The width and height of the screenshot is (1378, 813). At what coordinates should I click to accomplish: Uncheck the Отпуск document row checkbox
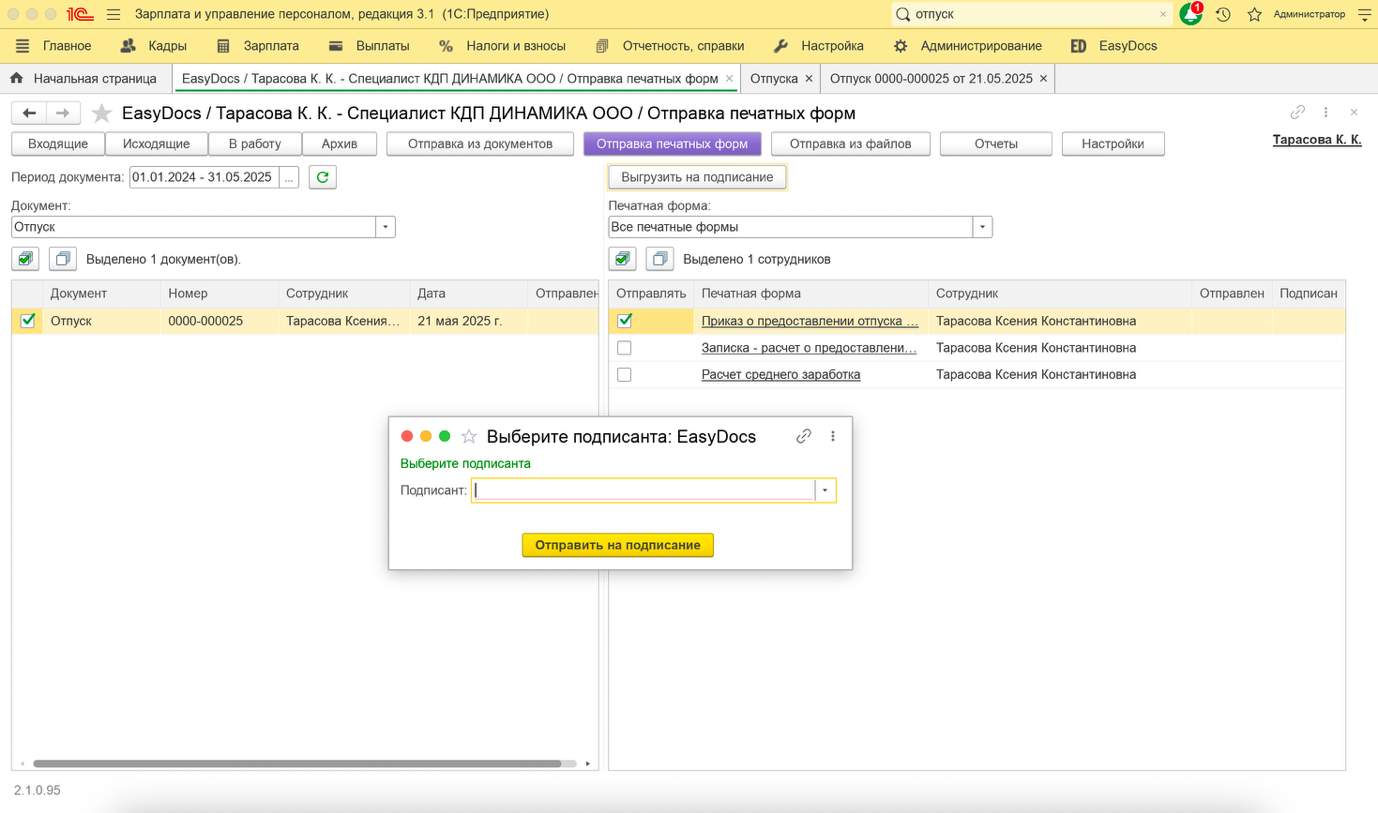tap(28, 321)
